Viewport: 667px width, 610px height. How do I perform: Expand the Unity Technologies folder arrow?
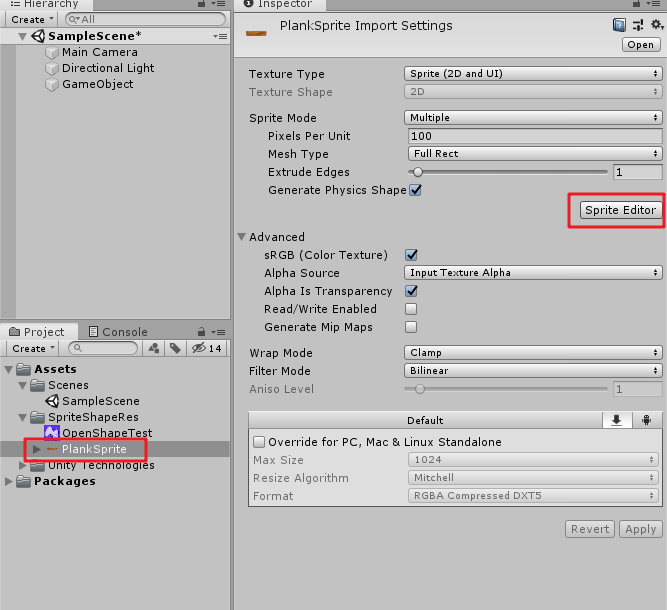(x=23, y=465)
